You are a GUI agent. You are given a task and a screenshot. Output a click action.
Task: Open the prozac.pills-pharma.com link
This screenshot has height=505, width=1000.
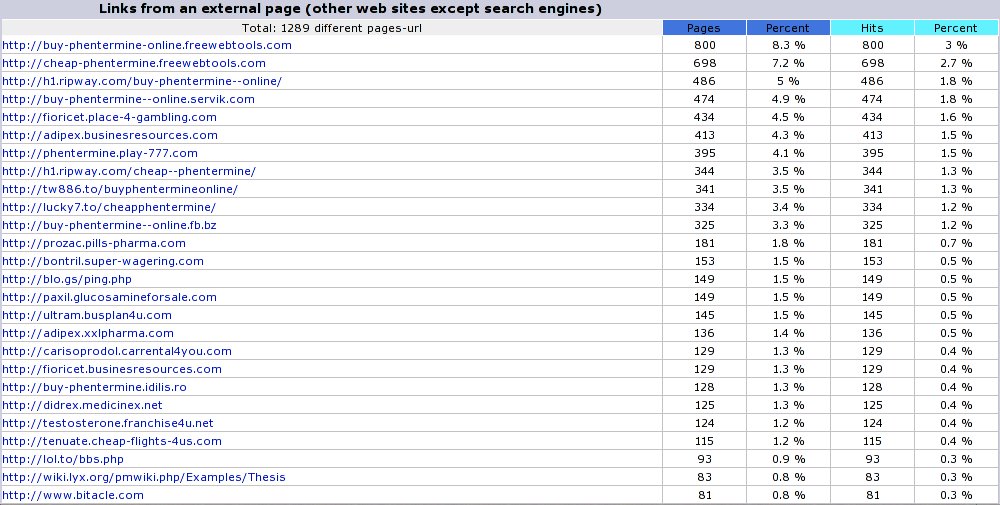(x=94, y=243)
